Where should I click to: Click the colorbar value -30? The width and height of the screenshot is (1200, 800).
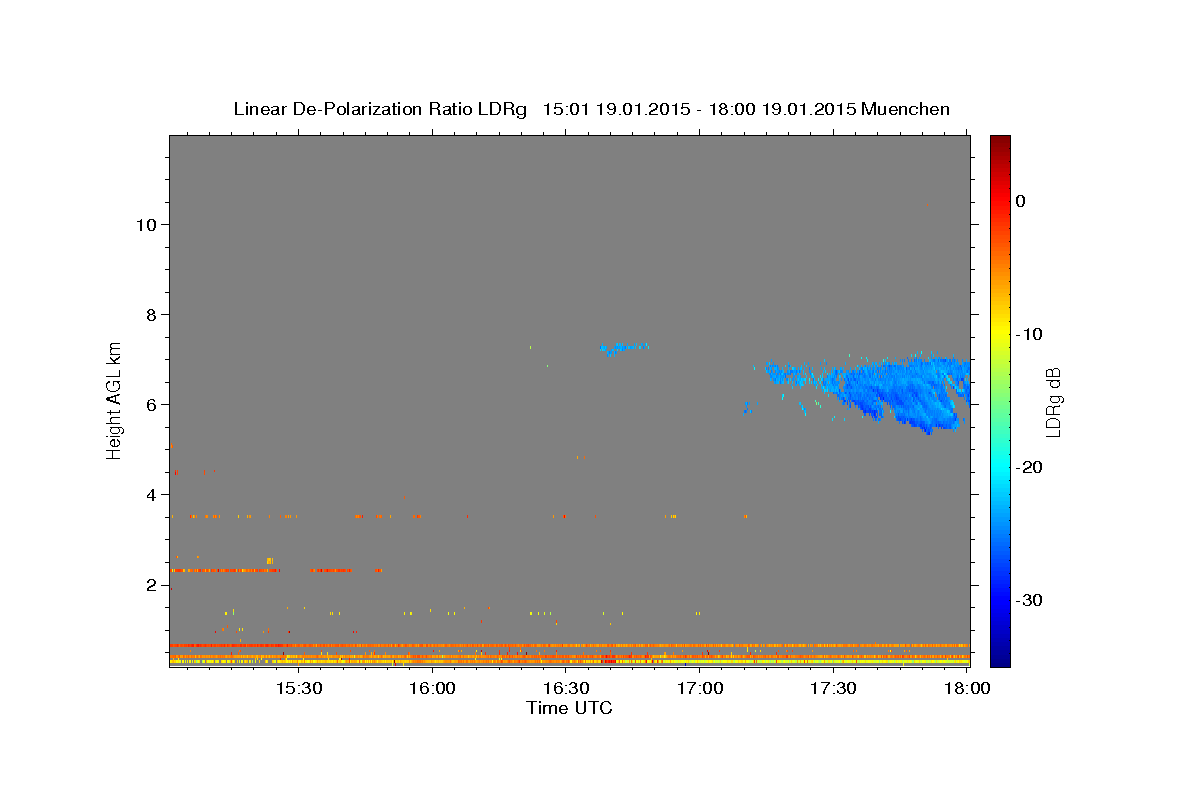(x=1030, y=600)
